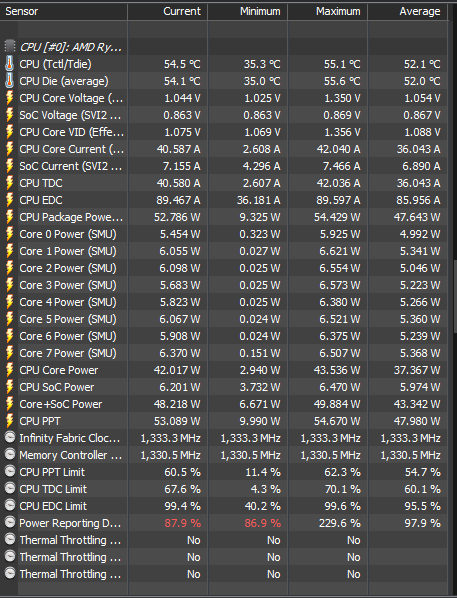The image size is (457, 598).
Task: Click the lightning icon beside CPU Core Voltage
Action: tap(10, 98)
